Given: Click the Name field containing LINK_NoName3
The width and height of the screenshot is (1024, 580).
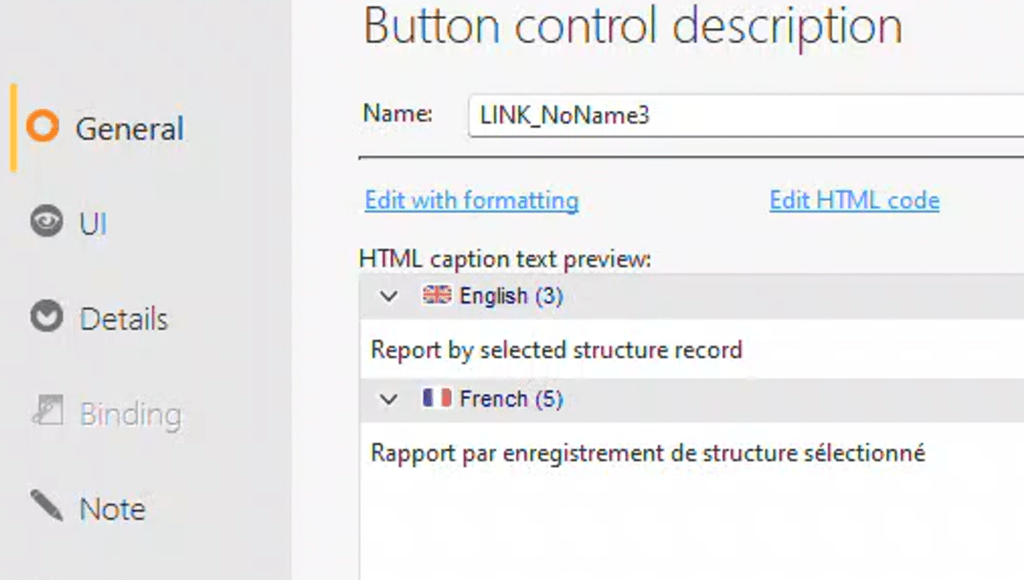Looking at the screenshot, I should pos(740,115).
